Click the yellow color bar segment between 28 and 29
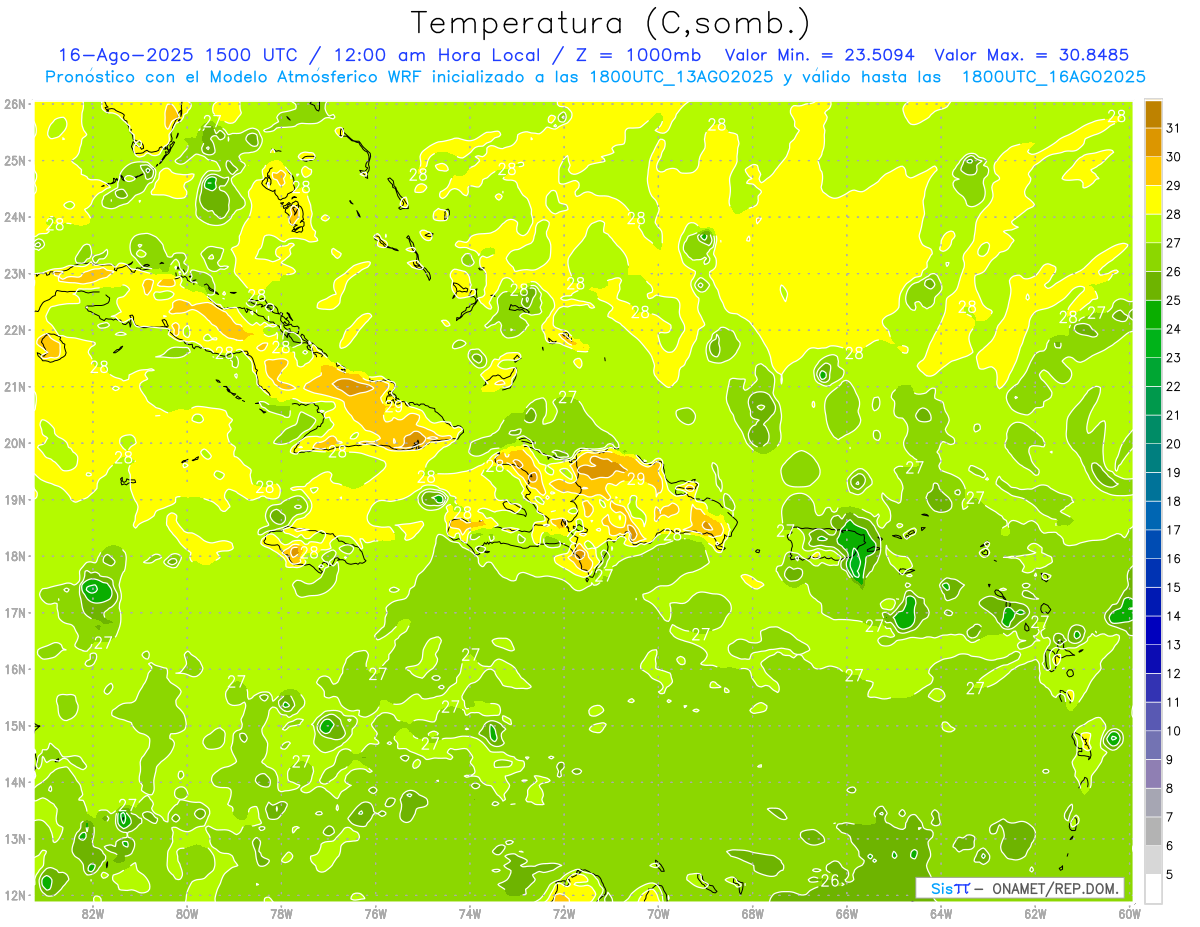This screenshot has height=927, width=1200. click(x=1153, y=200)
